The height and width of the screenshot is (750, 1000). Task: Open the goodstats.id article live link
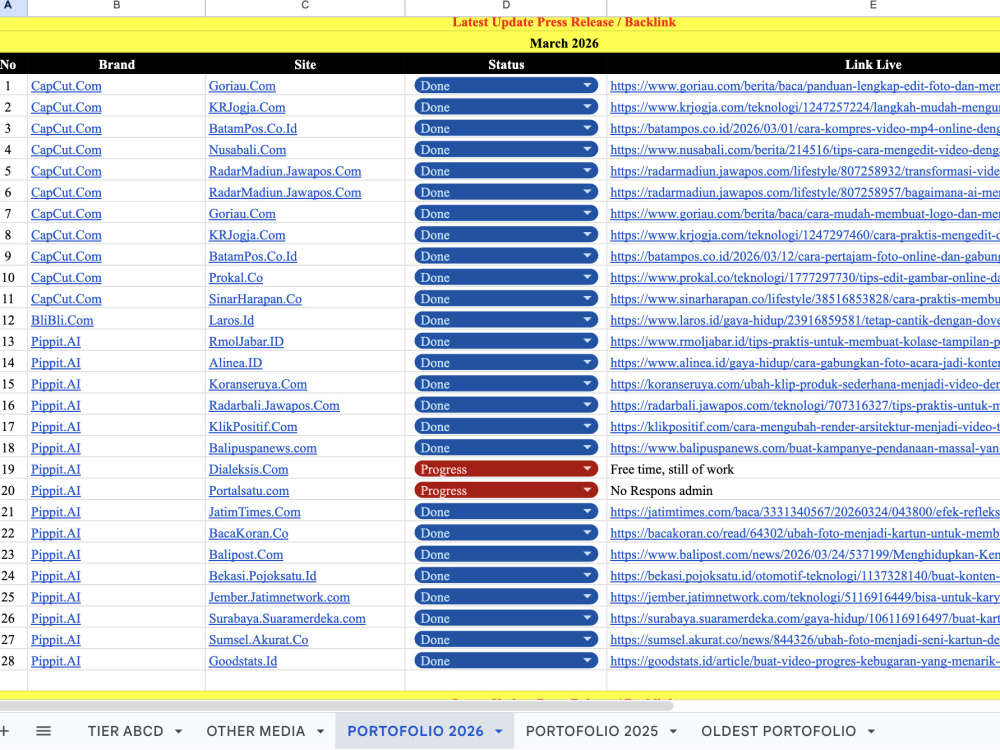coord(805,661)
